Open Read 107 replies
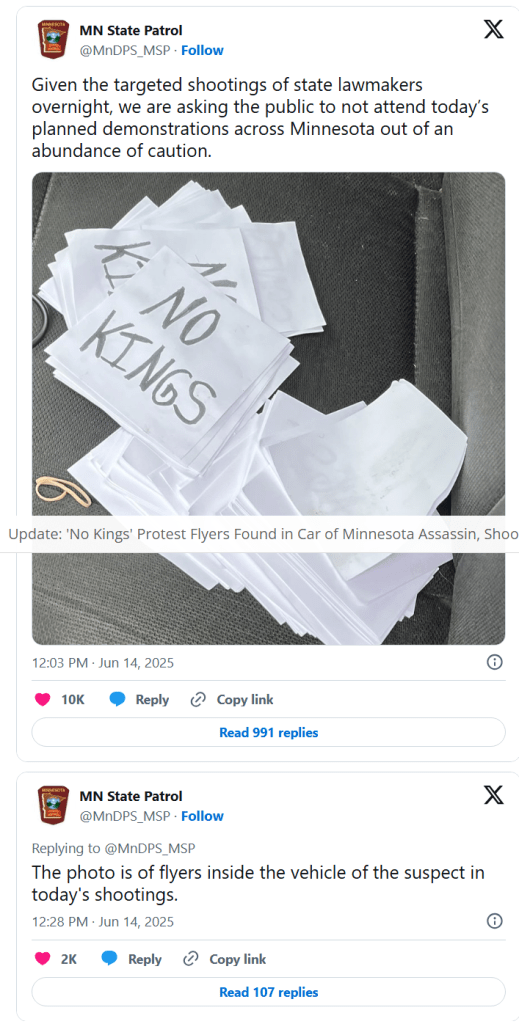 point(268,992)
